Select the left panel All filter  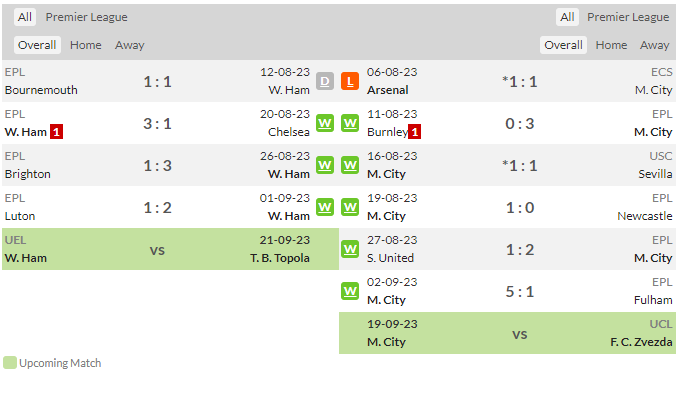click(25, 17)
